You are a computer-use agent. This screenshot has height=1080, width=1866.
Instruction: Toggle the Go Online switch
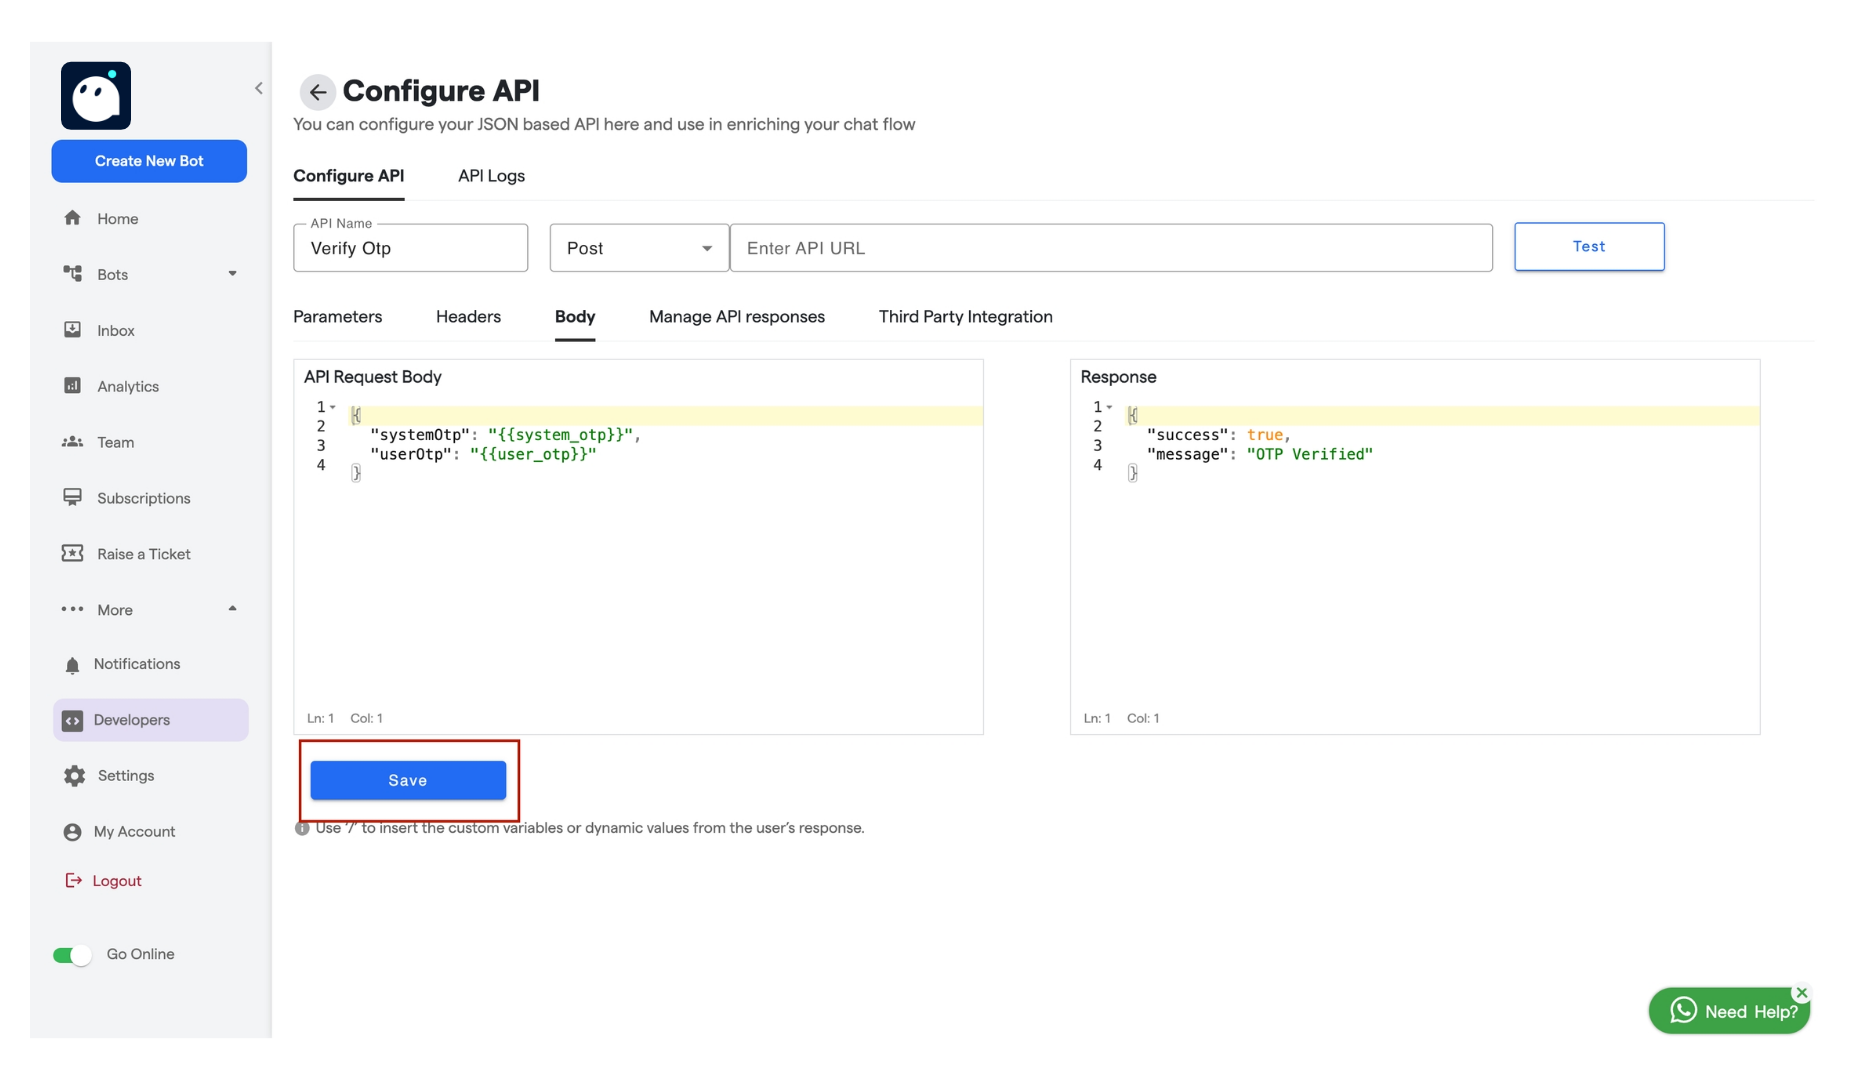coord(71,954)
